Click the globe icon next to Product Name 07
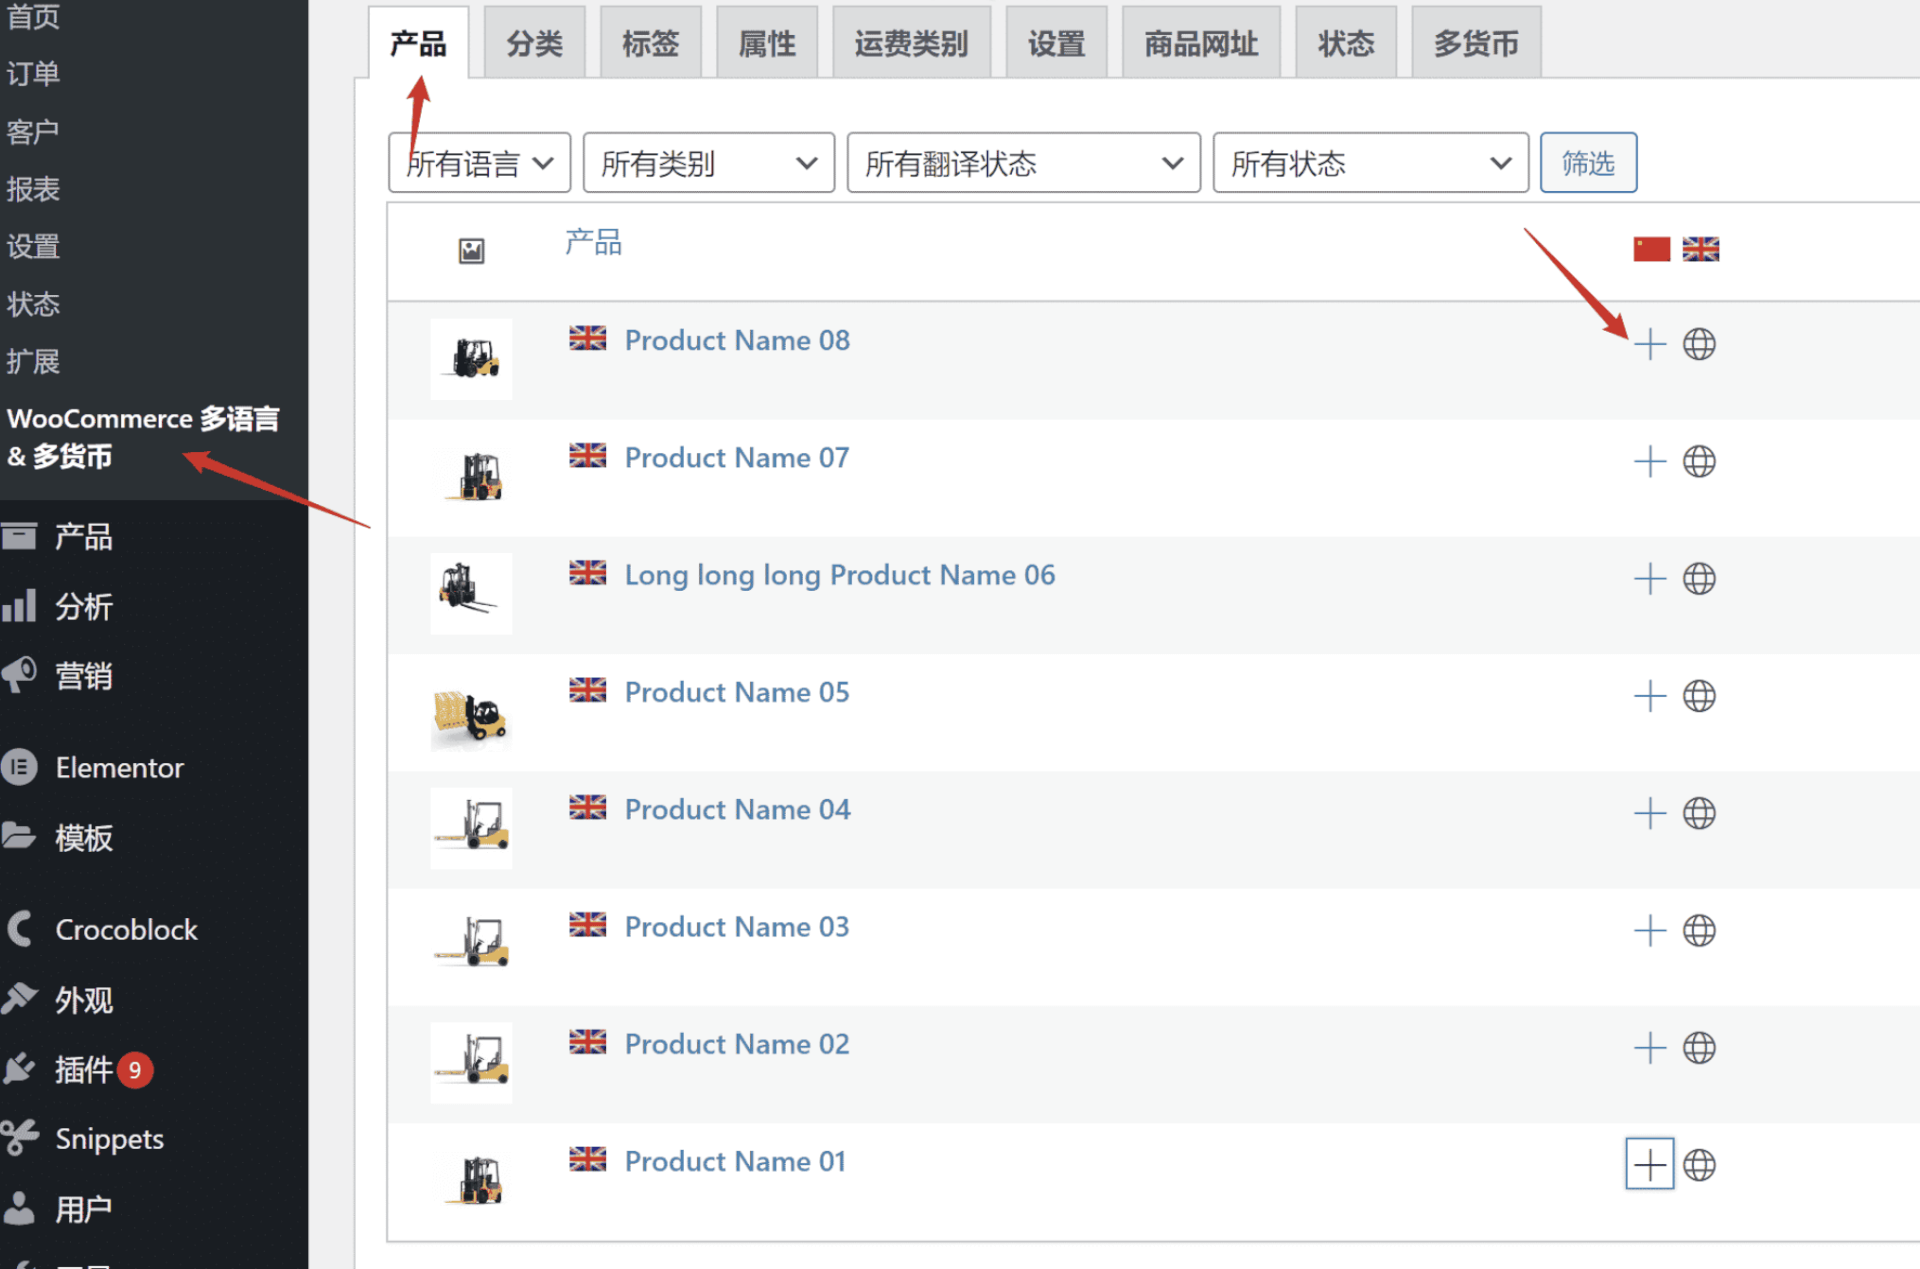Image resolution: width=1920 pixels, height=1269 pixels. (x=1699, y=461)
